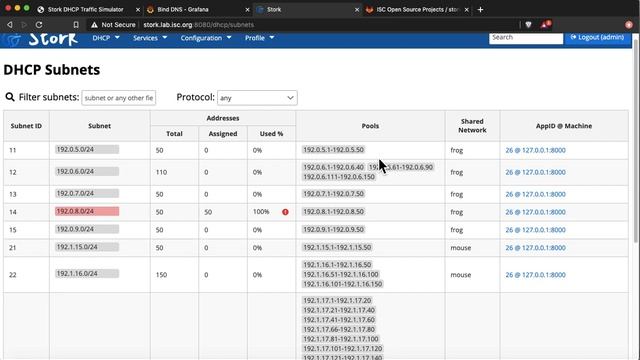Open a new browser tab with plus
Screen dimensions: 640x360
coord(480,9)
